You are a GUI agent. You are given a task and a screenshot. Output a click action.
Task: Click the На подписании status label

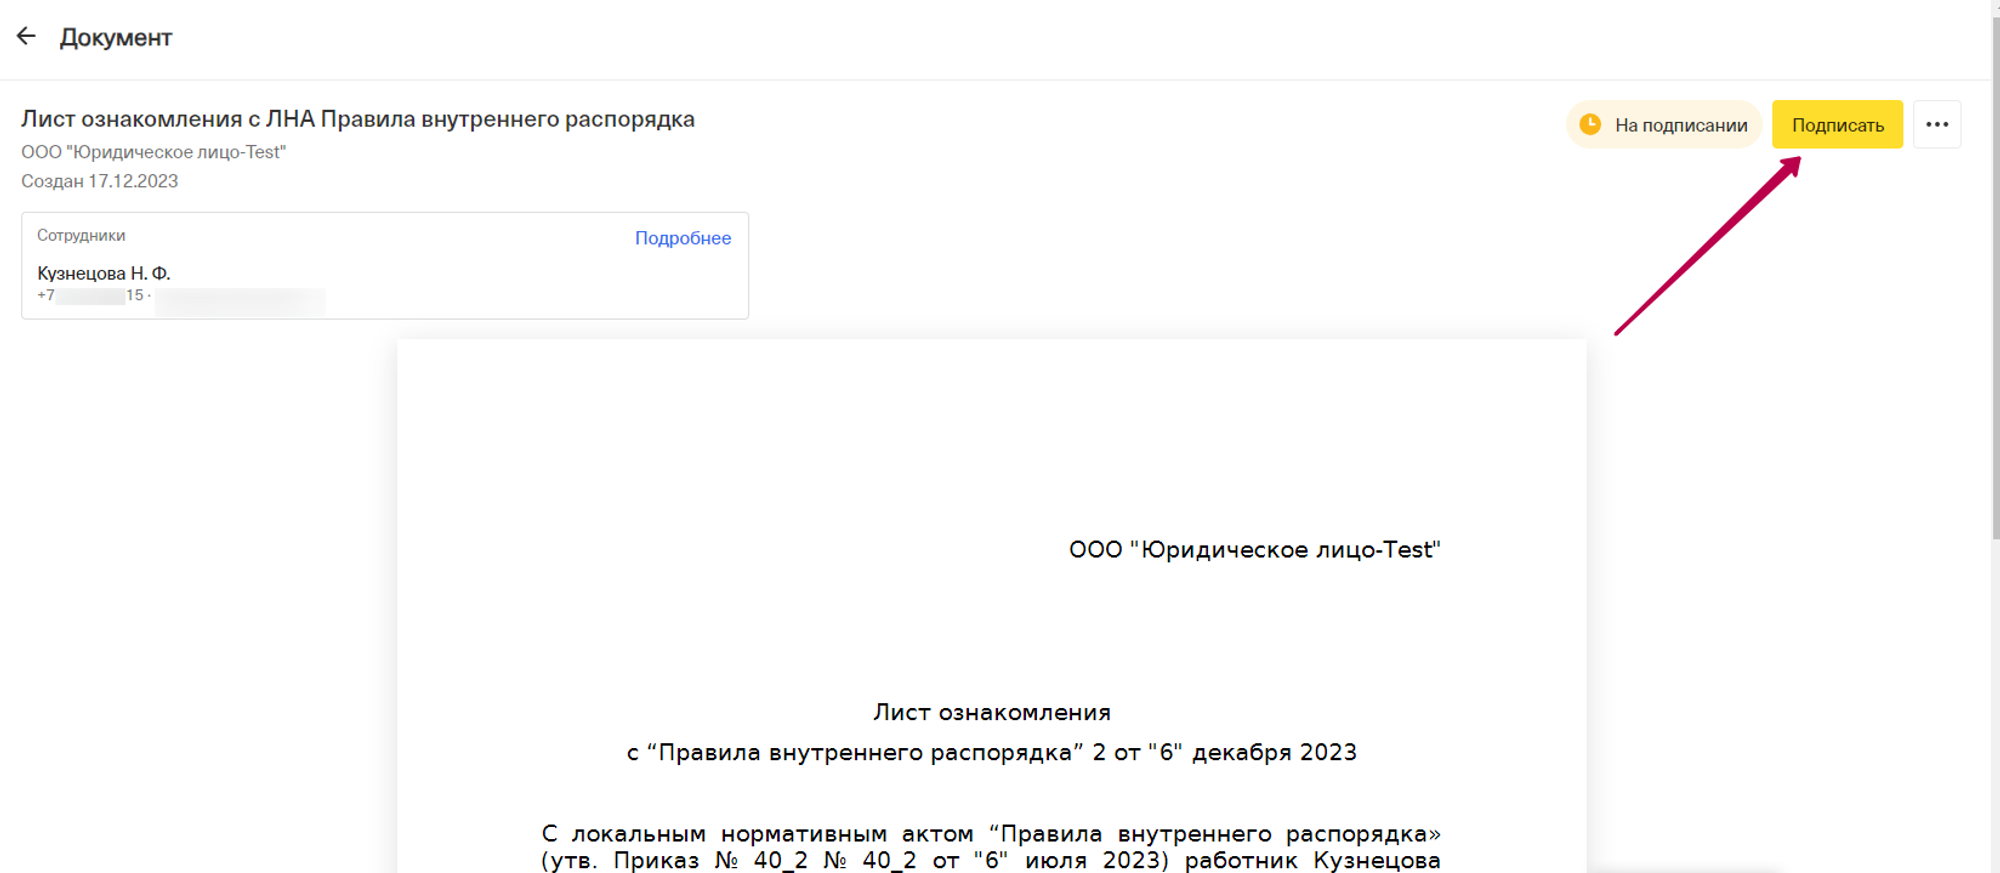tap(1681, 125)
